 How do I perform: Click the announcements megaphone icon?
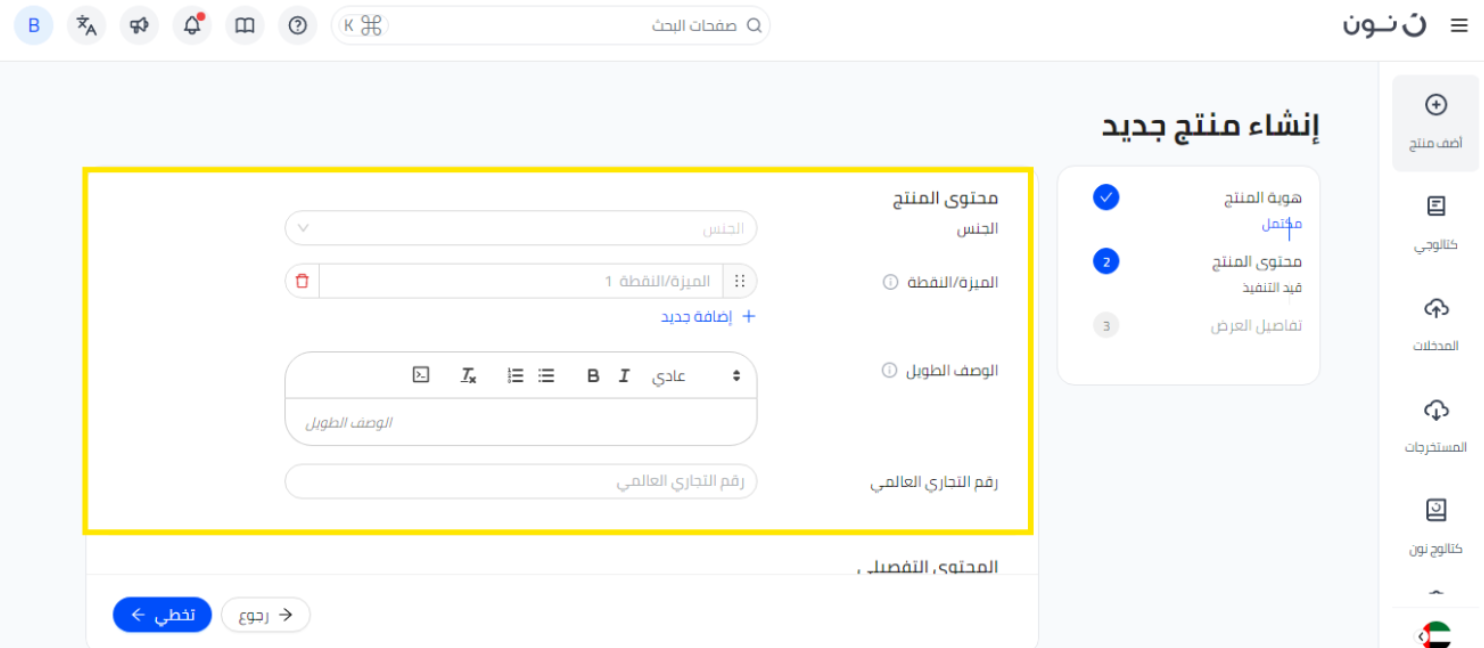139,26
